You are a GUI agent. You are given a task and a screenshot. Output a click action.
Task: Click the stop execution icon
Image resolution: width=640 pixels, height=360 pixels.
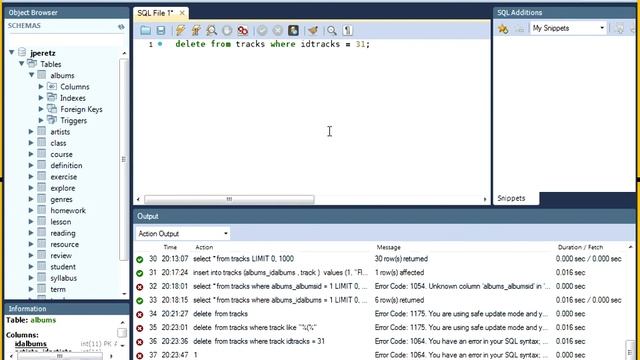227,30
